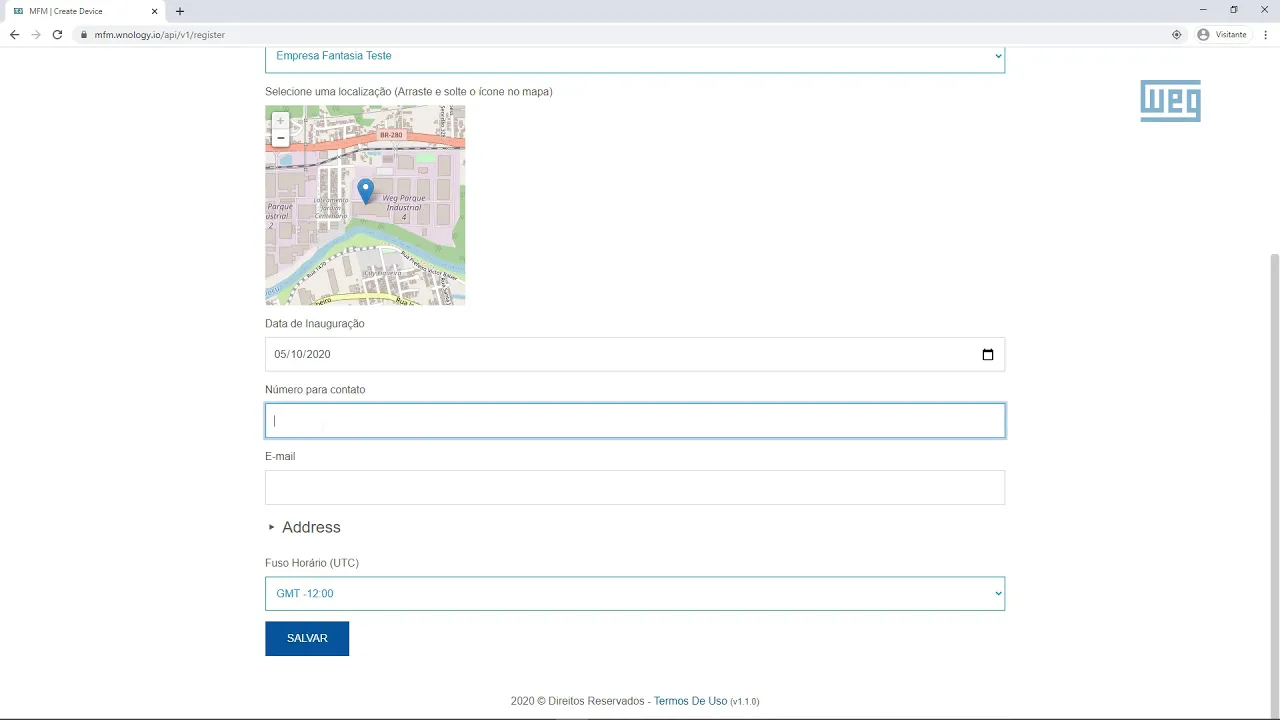Open the Empresa Fantasia Teste dropdown
The height and width of the screenshot is (720, 1280).
click(x=635, y=58)
